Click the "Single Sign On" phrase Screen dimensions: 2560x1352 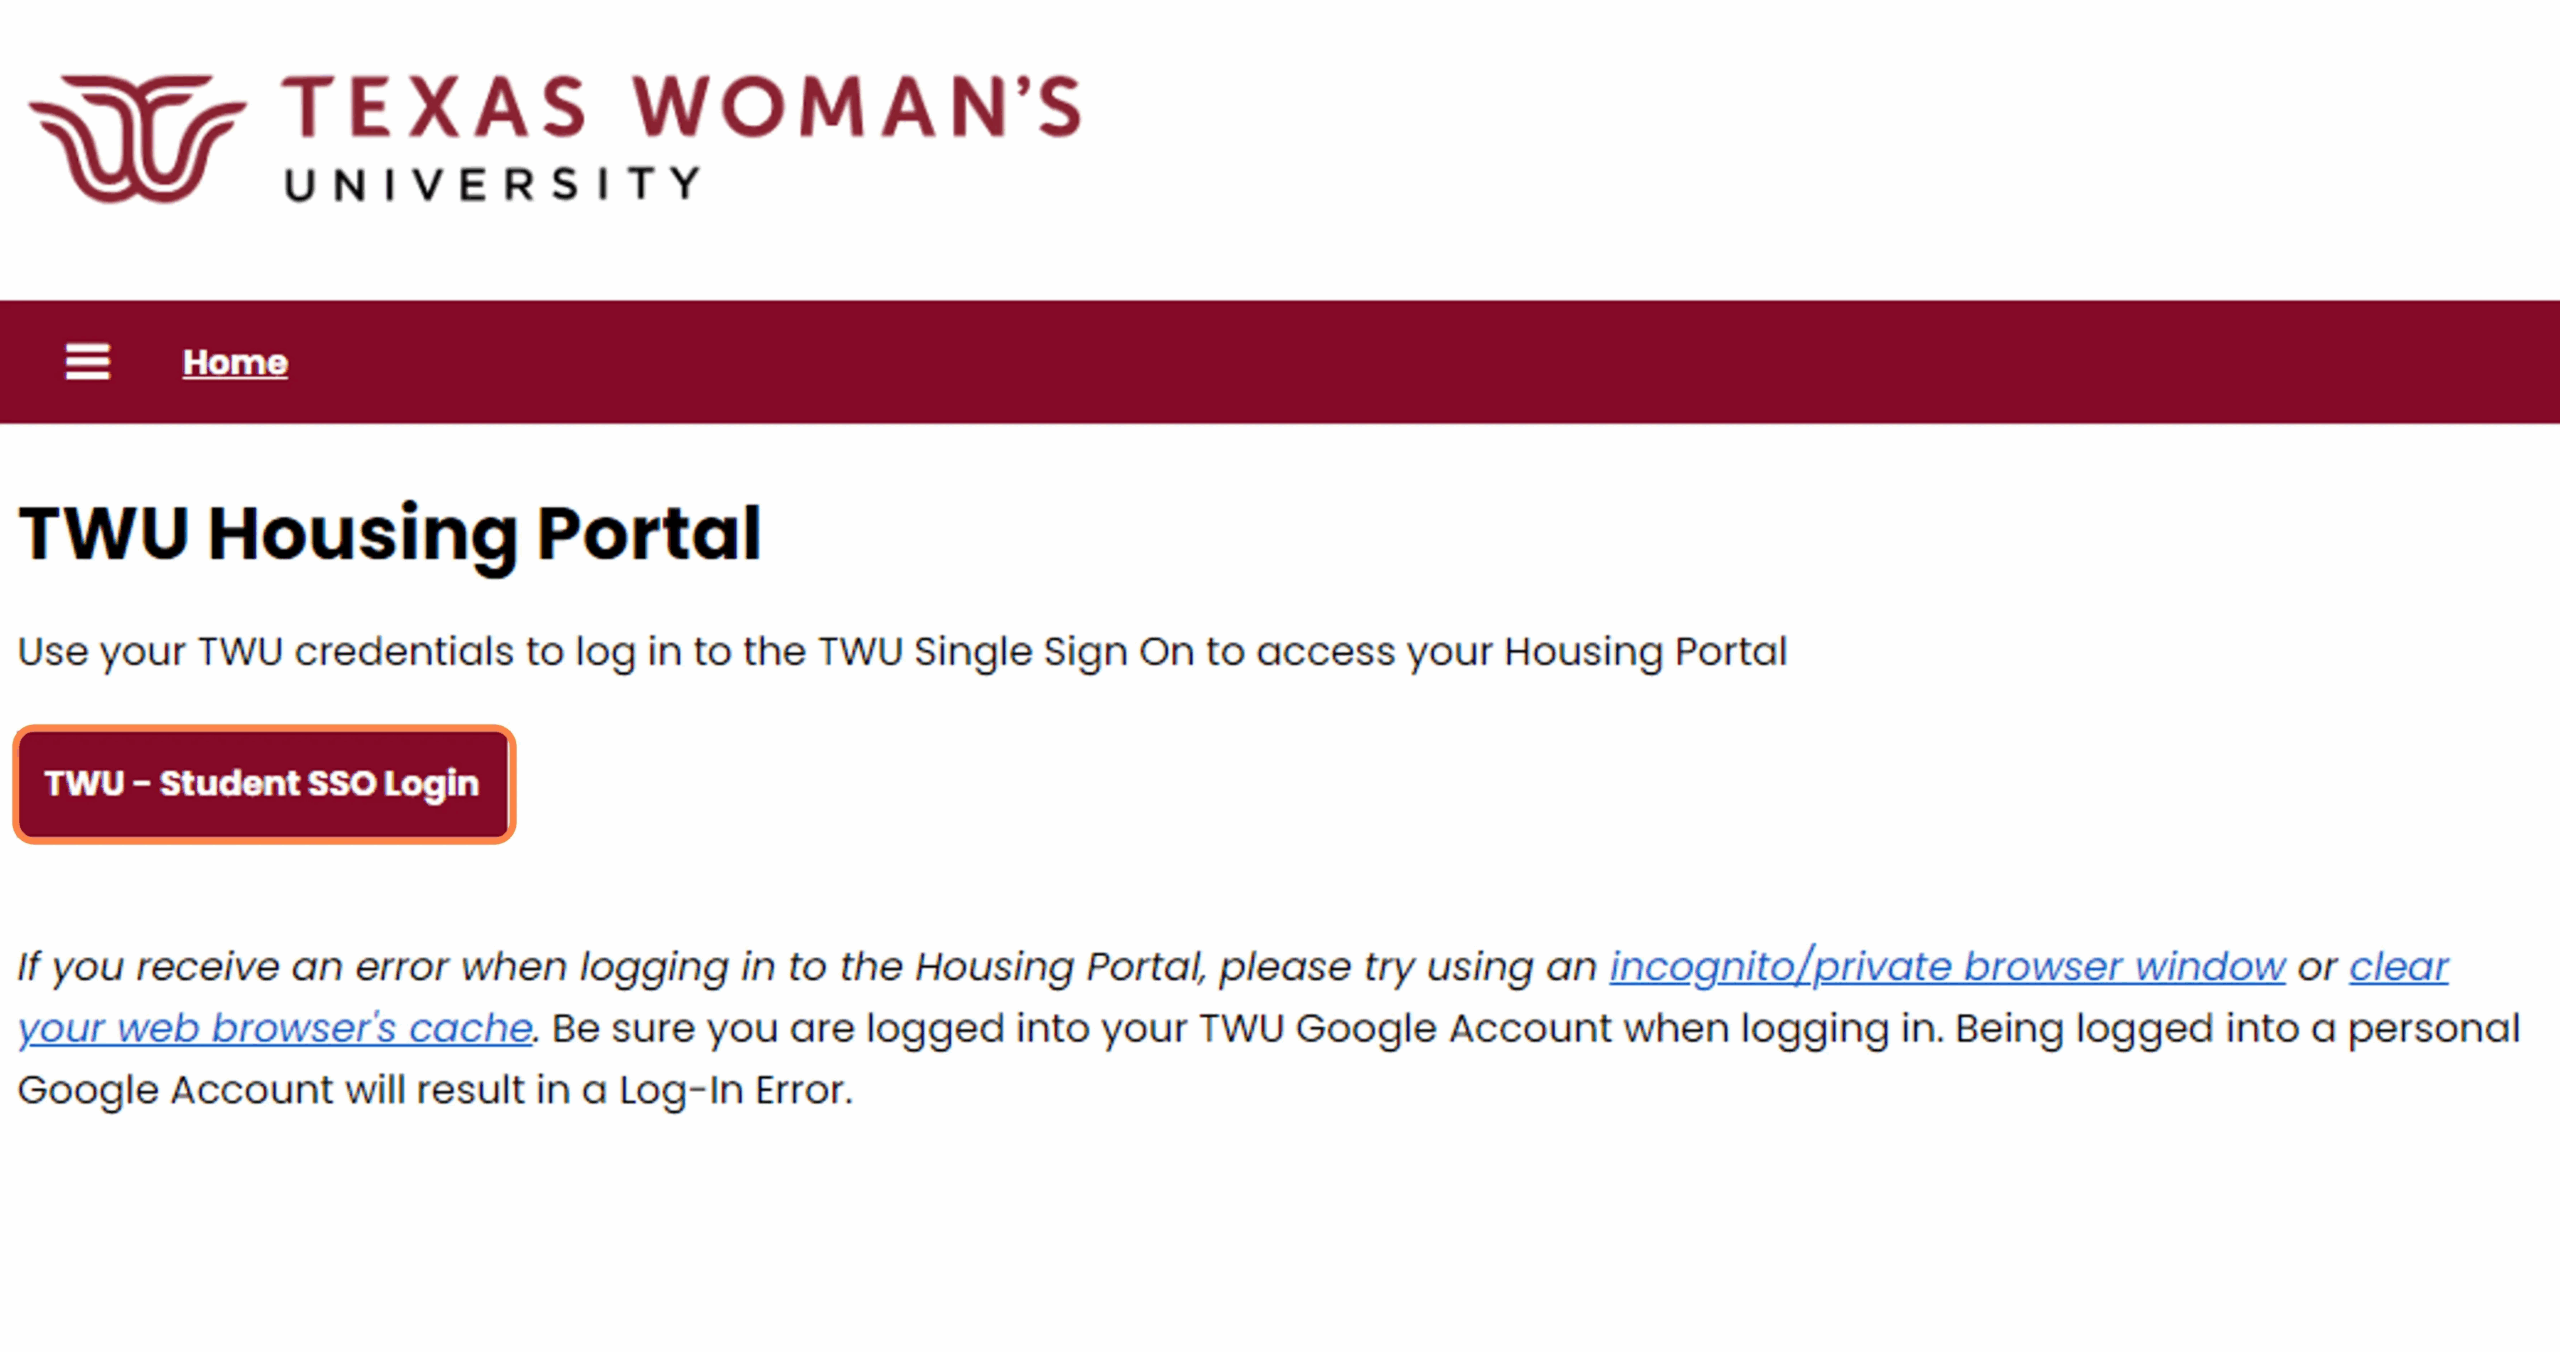[1053, 652]
